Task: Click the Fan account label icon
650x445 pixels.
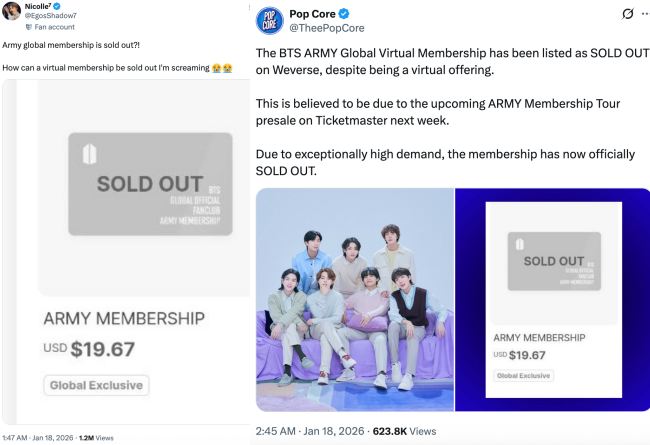Action: click(30, 27)
